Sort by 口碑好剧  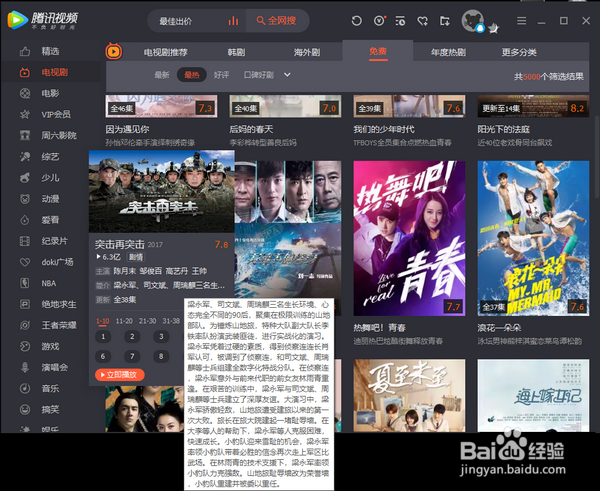tap(259, 75)
